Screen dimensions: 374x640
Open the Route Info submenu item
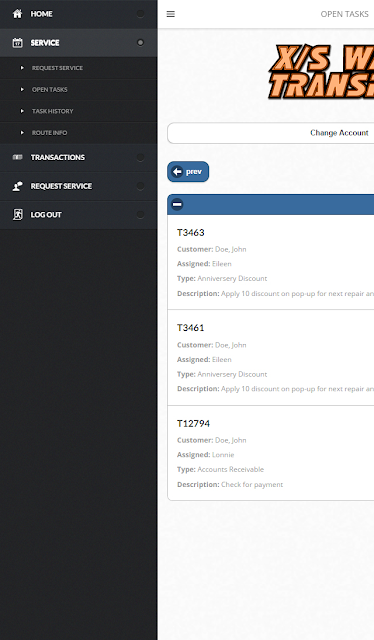pyautogui.click(x=78, y=133)
